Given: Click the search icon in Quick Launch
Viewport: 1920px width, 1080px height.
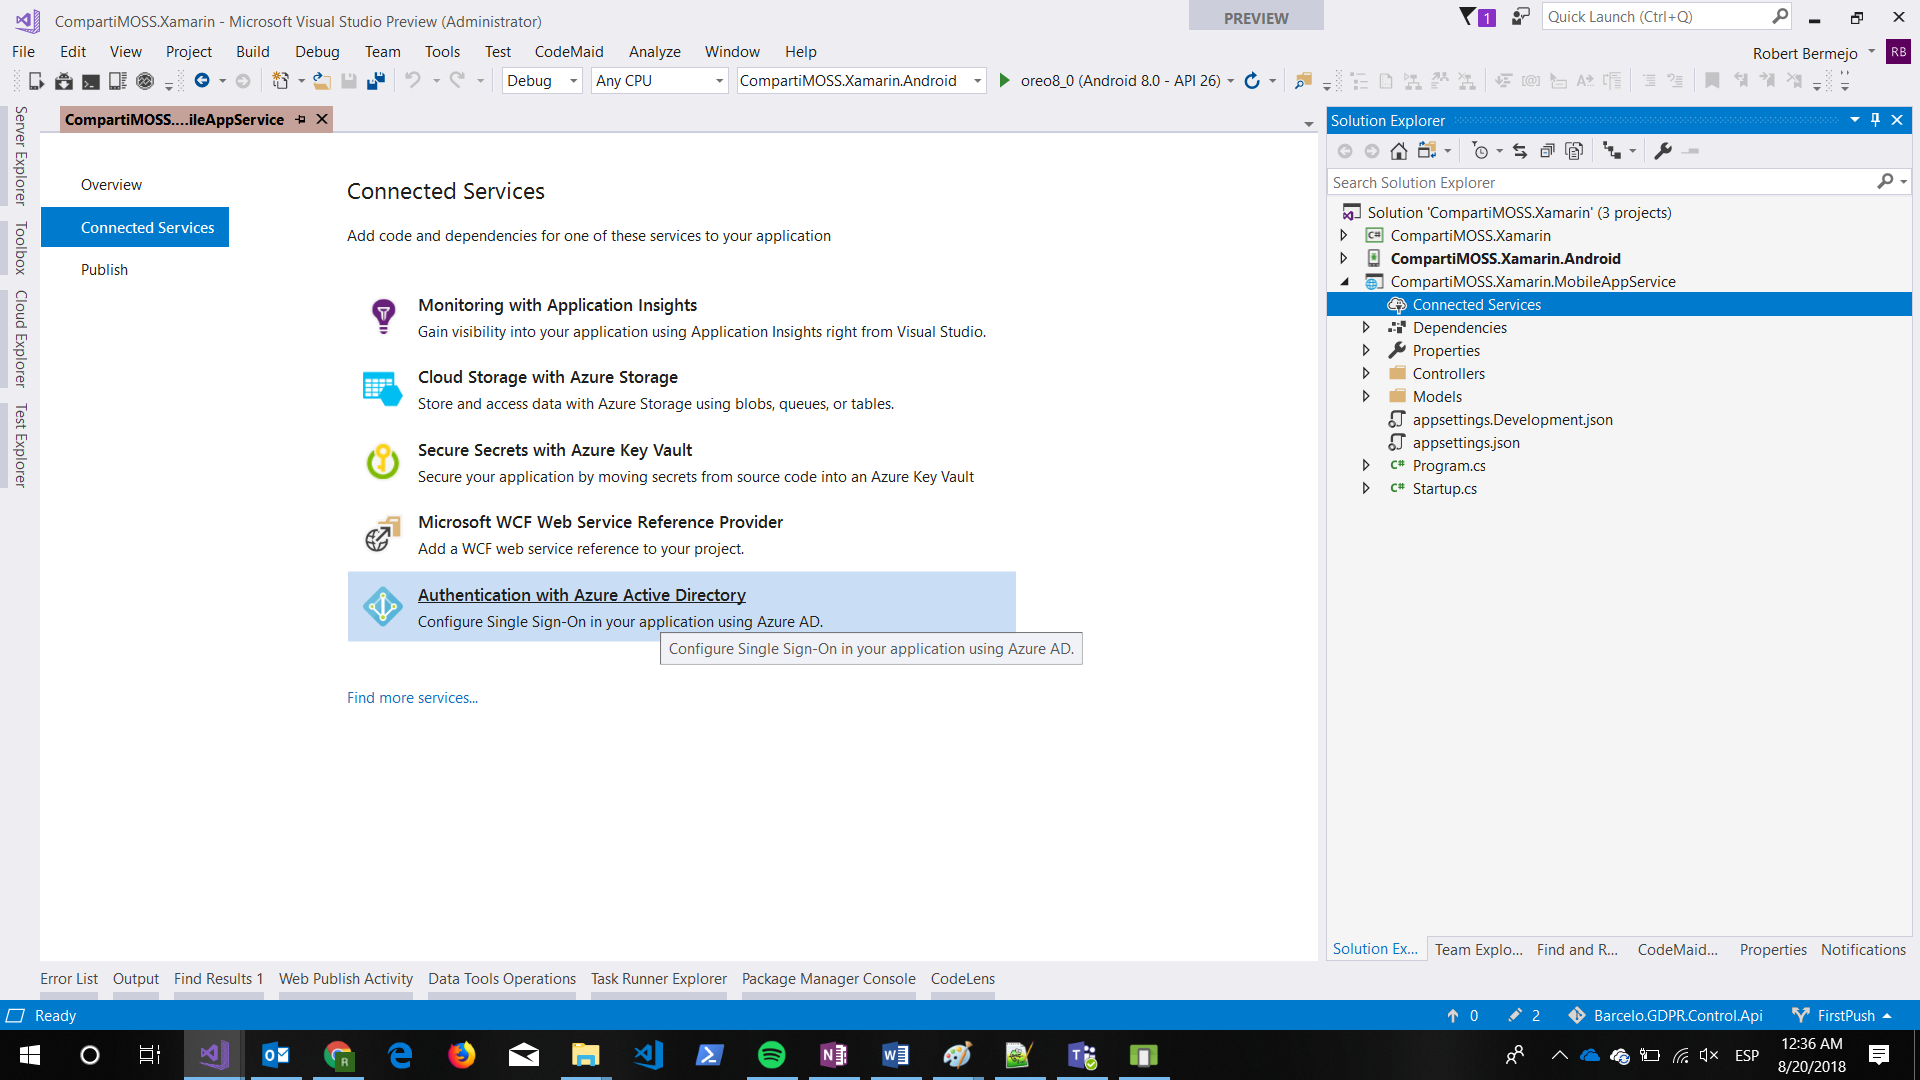Looking at the screenshot, I should click(x=1781, y=16).
